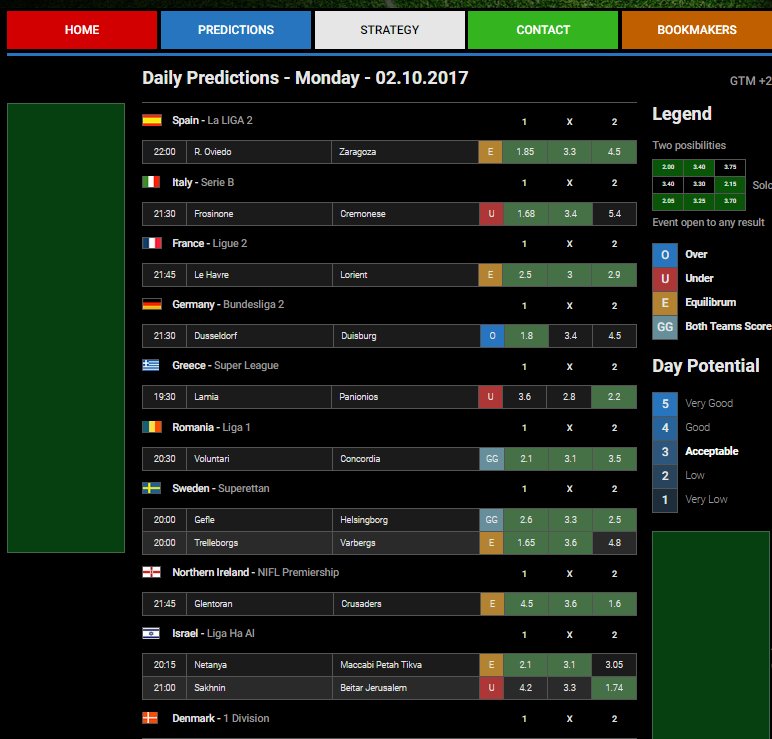Viewport: 772px width, 739px height.
Task: Click away odds 3.5 for Concordia
Action: tap(614, 459)
